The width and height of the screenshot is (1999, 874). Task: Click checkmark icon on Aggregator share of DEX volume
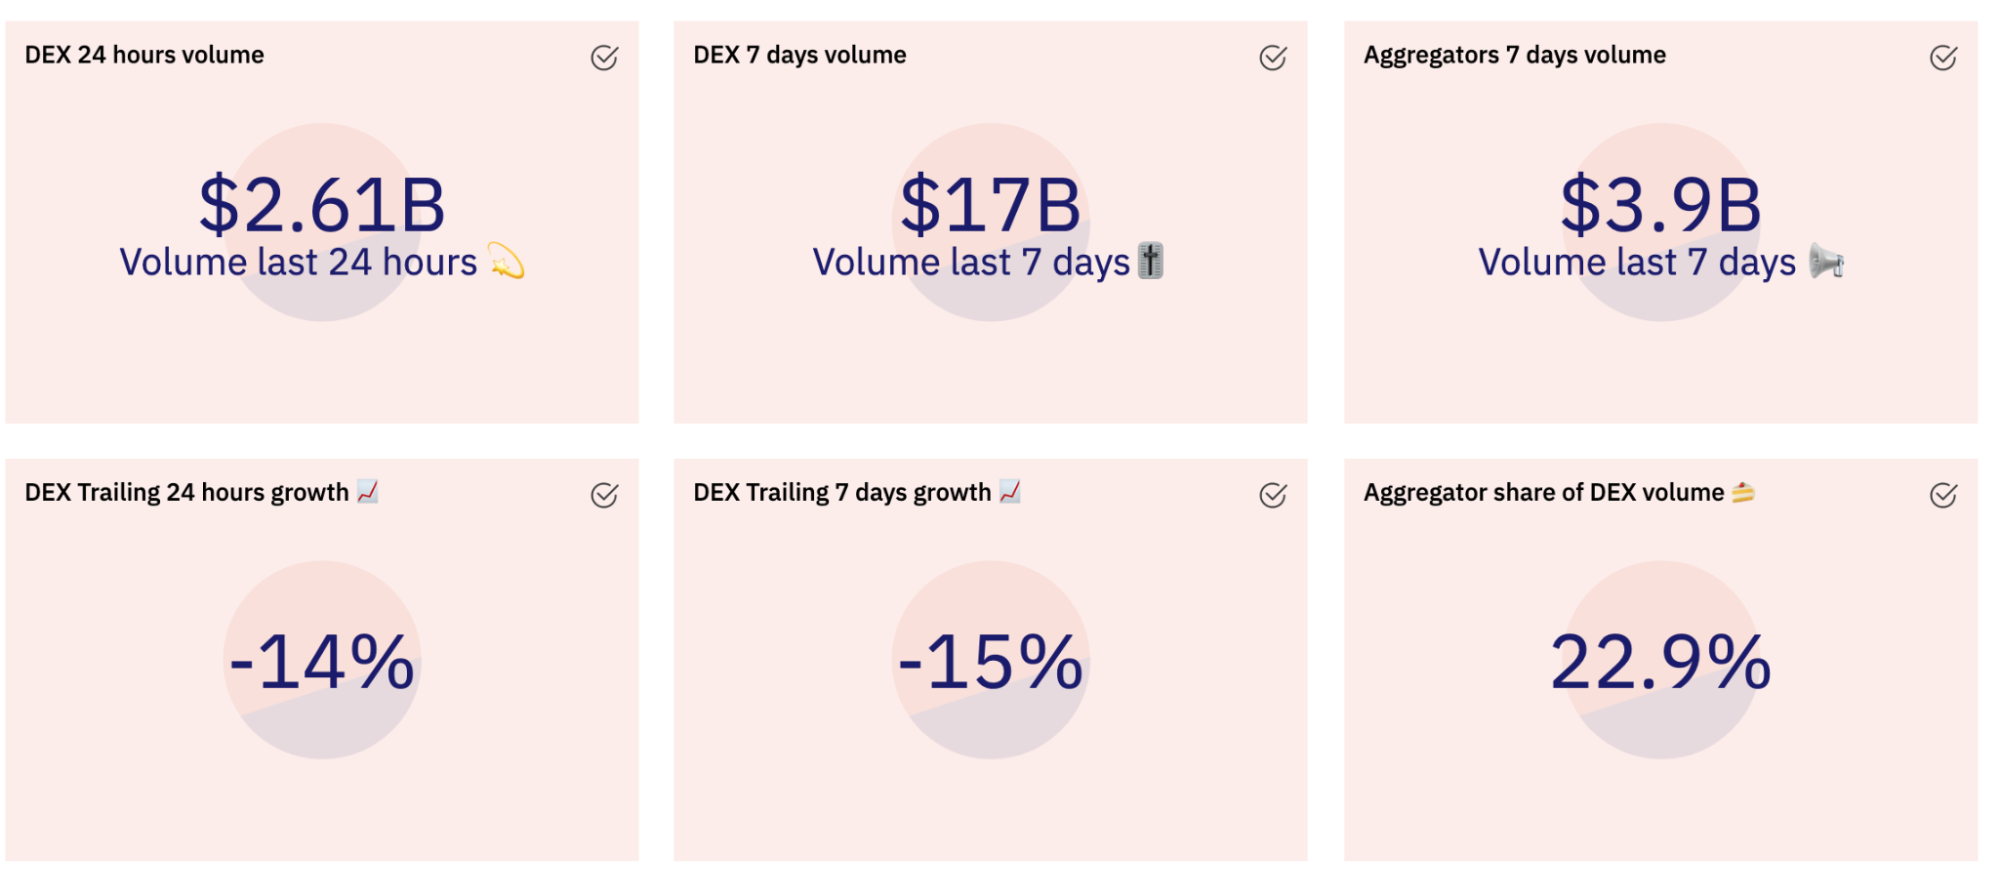click(1943, 494)
